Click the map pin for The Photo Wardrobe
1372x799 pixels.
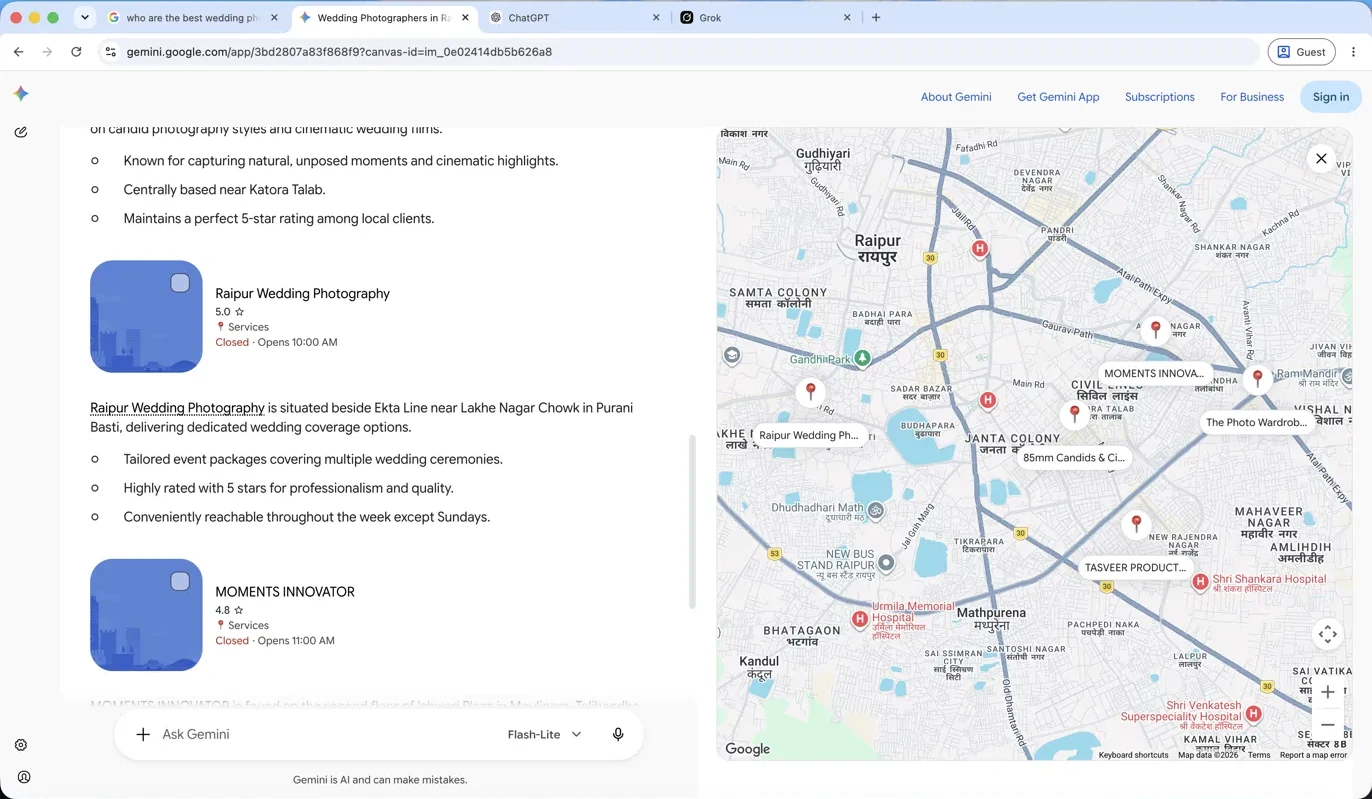tap(1258, 378)
